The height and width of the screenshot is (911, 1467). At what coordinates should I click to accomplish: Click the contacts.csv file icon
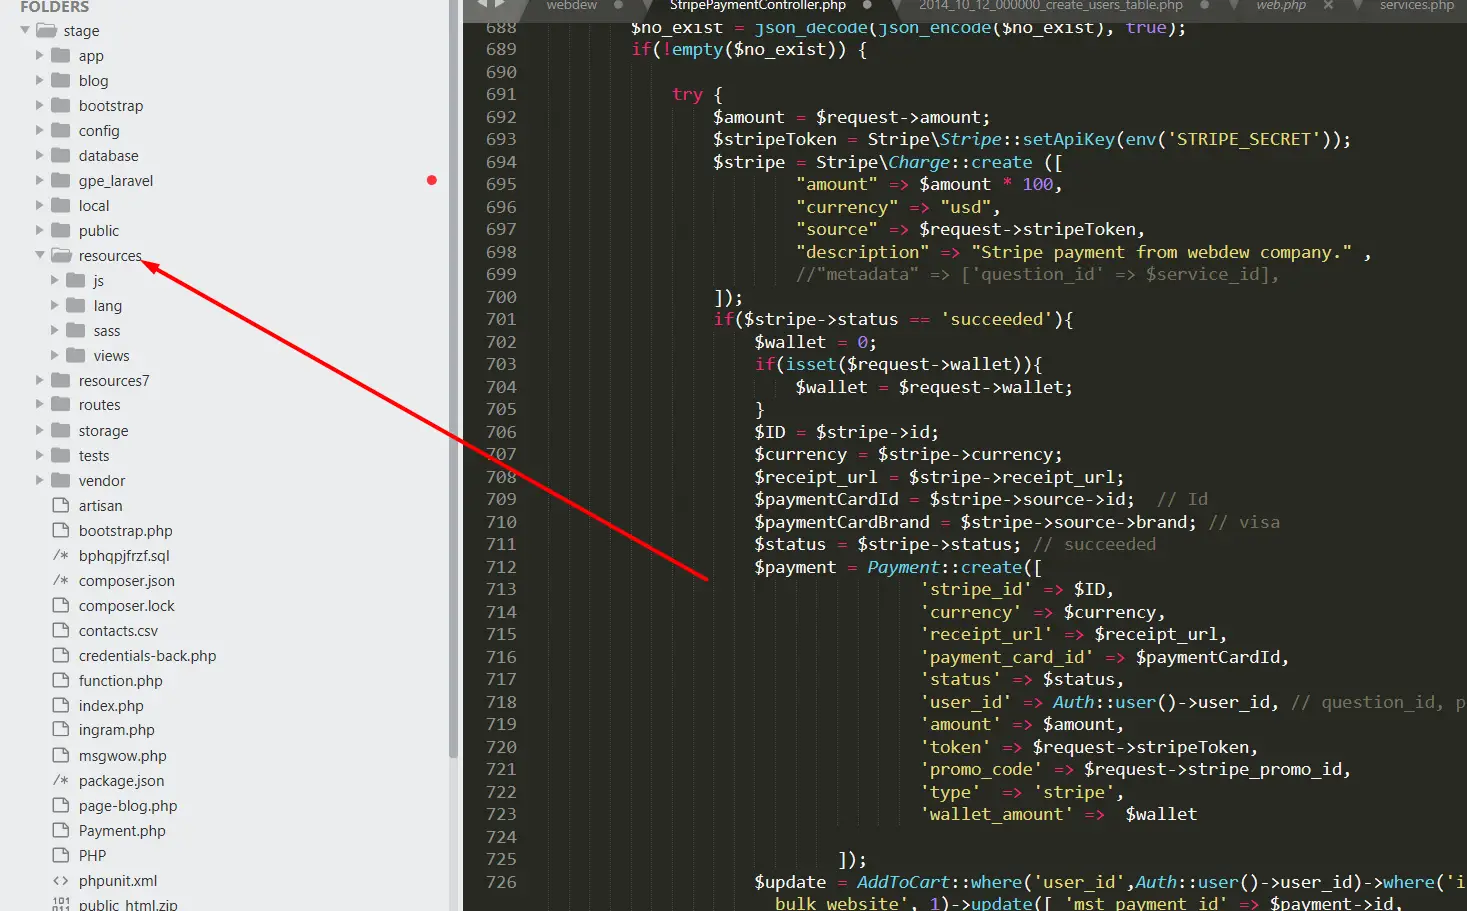[x=61, y=630]
